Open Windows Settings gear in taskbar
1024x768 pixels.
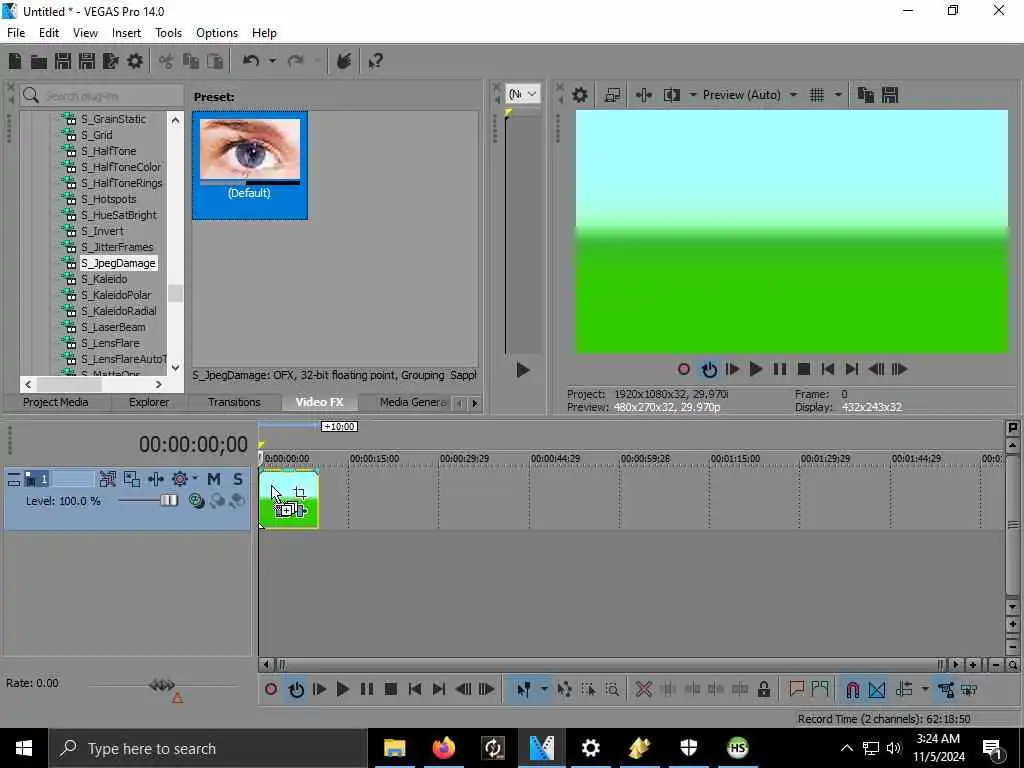click(590, 748)
